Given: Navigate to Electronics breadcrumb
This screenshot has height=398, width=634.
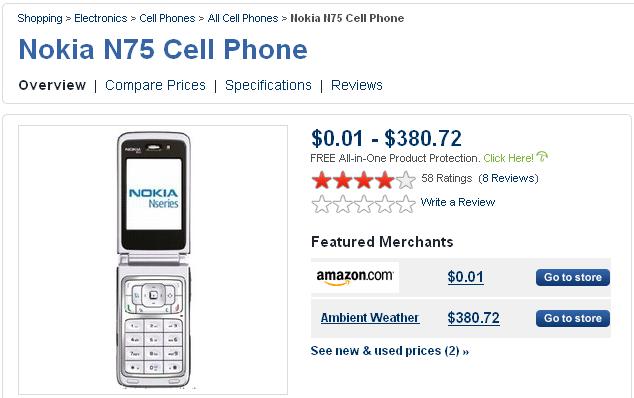Looking at the screenshot, I should pyautogui.click(x=101, y=18).
